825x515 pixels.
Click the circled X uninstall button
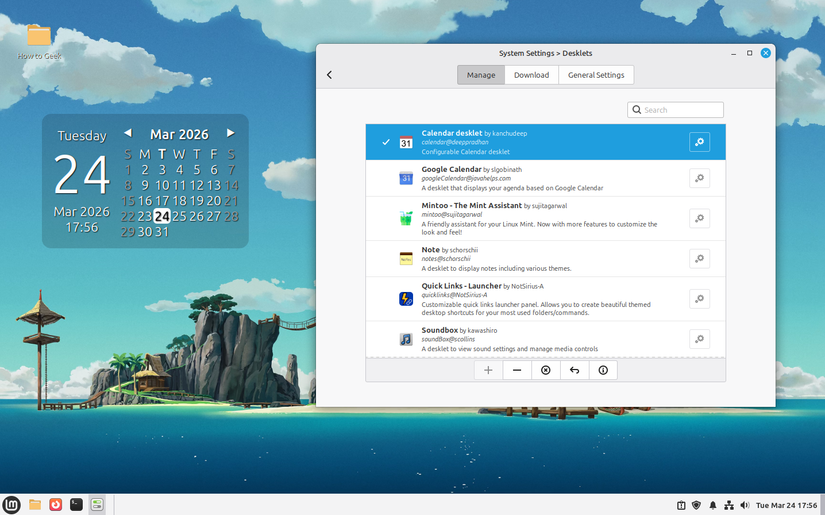[546, 370]
